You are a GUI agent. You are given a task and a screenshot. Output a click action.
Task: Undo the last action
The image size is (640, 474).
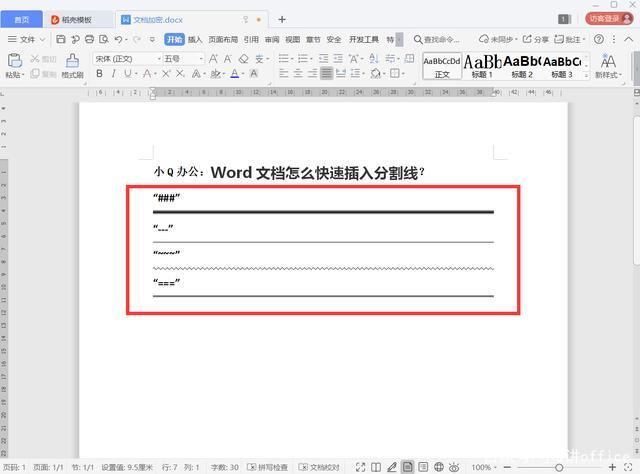click(x=118, y=39)
